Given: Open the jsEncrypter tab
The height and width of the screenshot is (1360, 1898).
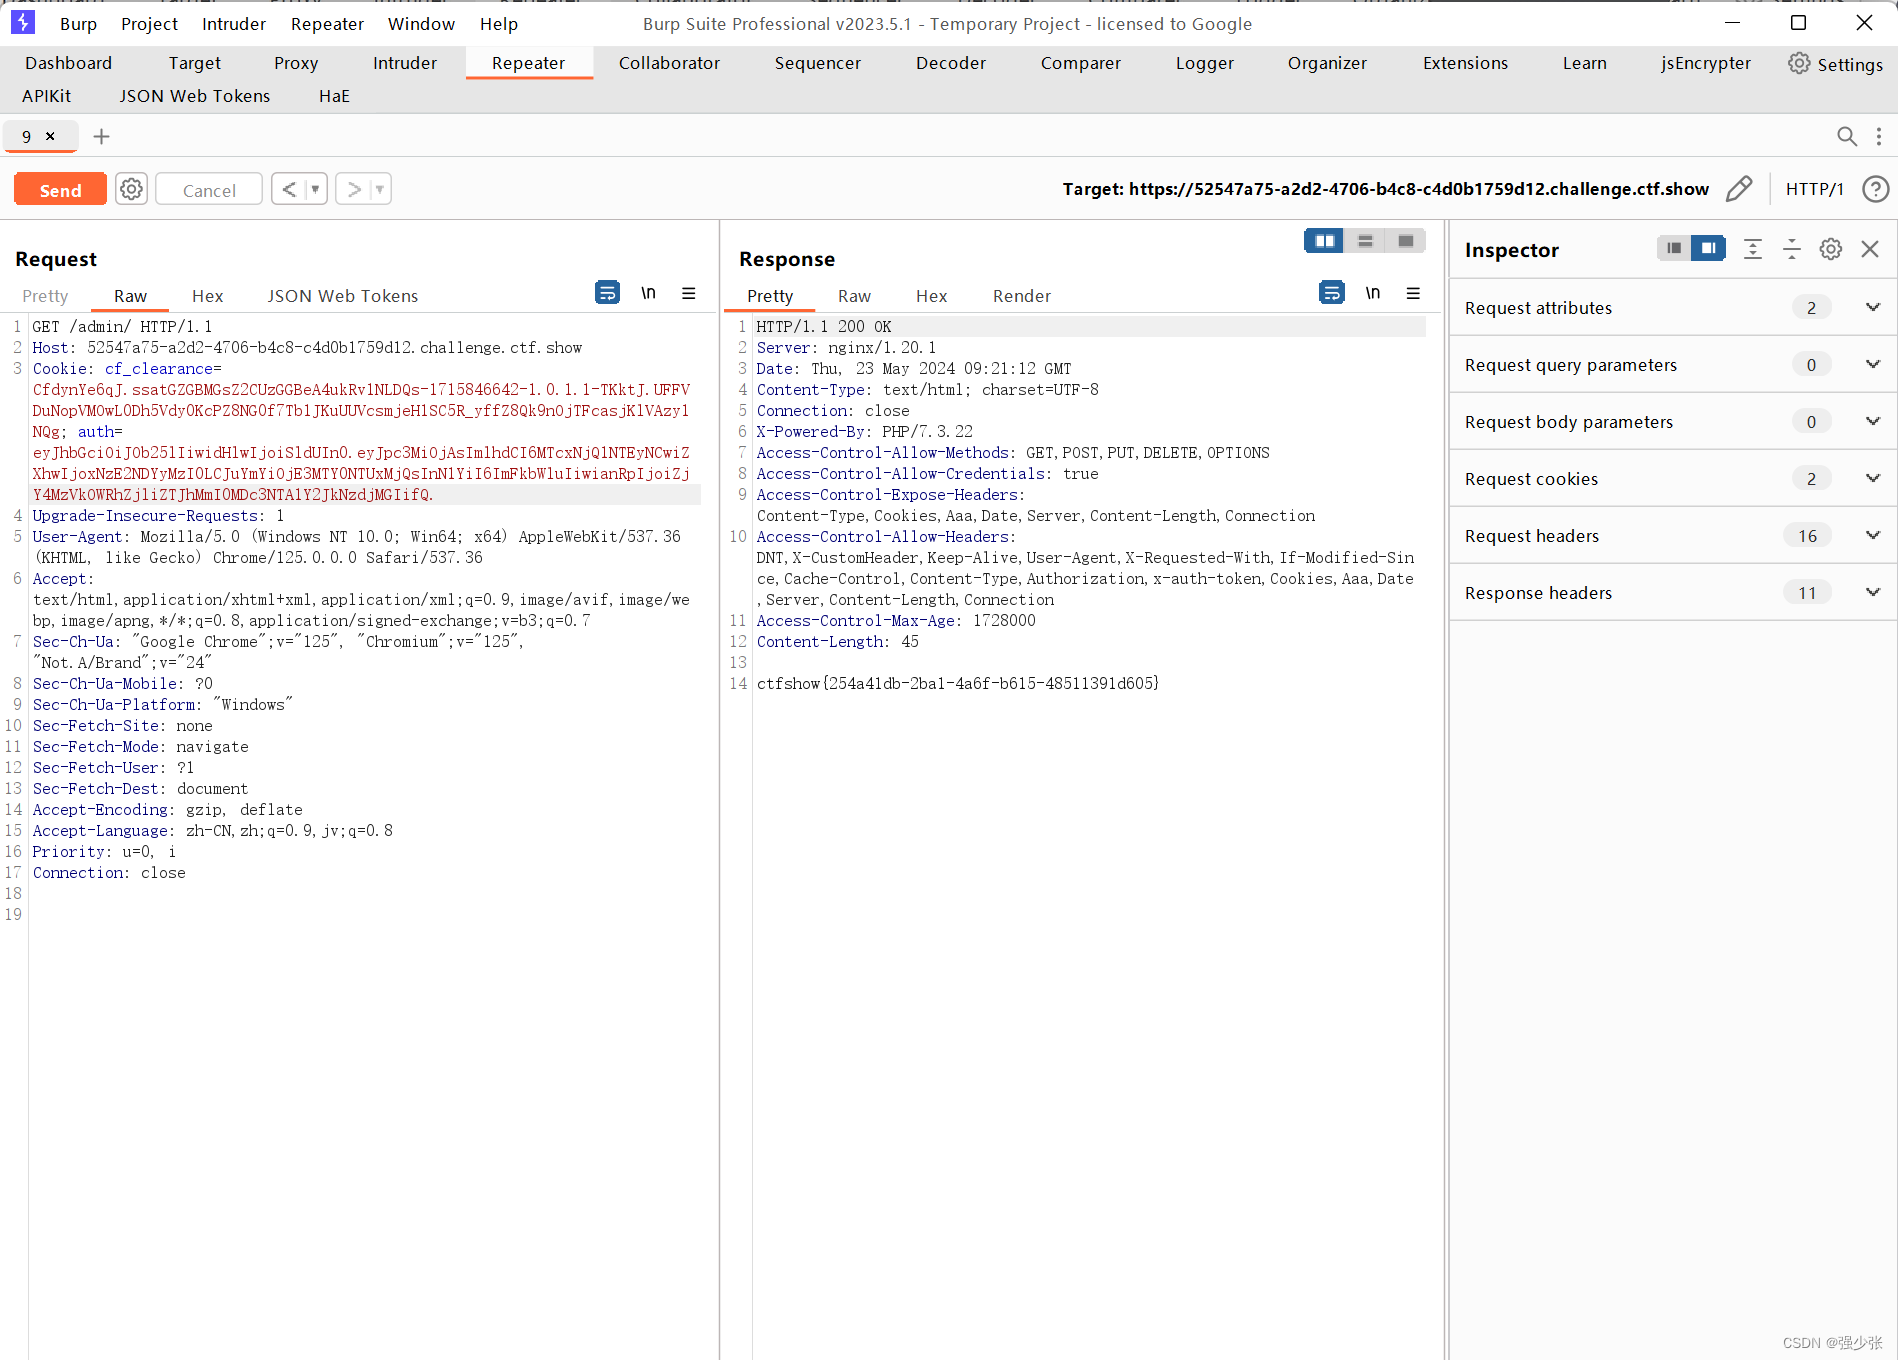Looking at the screenshot, I should [x=1705, y=63].
